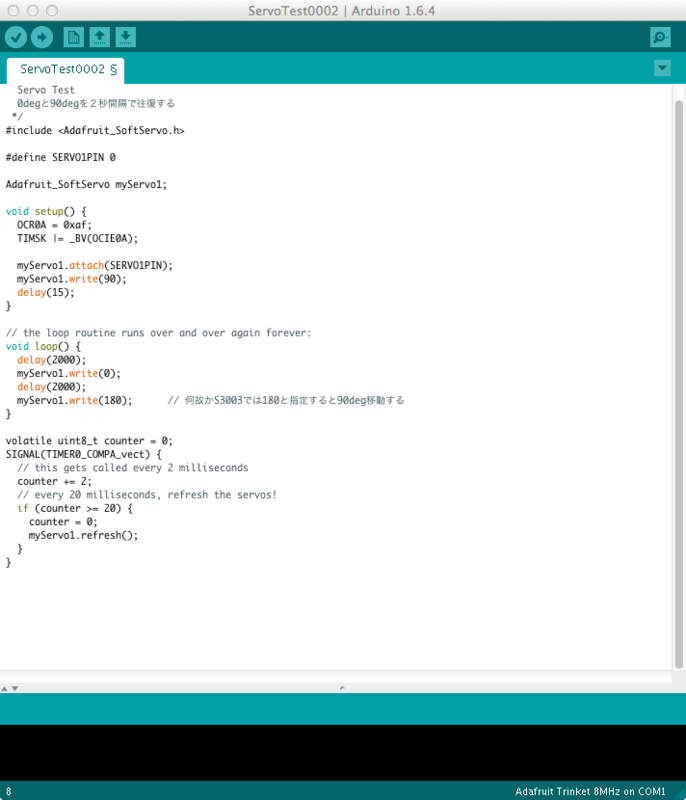This screenshot has width=686, height=800.
Task: Click the Japanese S3003 comment
Action: pyautogui.click(x=286, y=401)
